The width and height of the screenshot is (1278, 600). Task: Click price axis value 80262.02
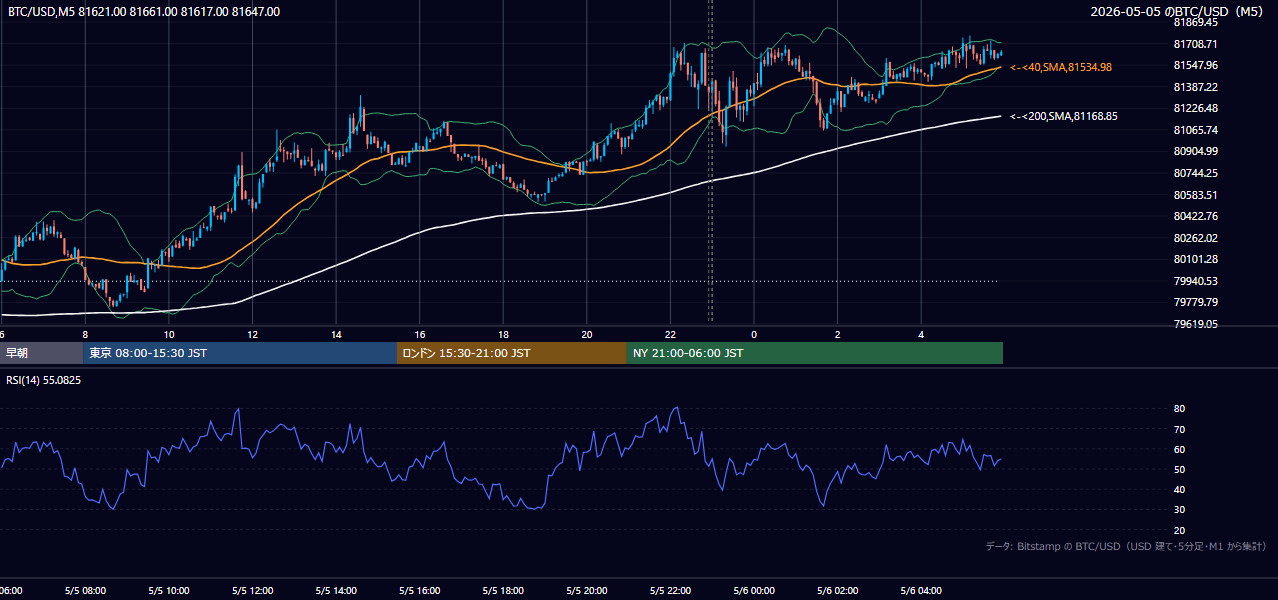tap(1195, 238)
